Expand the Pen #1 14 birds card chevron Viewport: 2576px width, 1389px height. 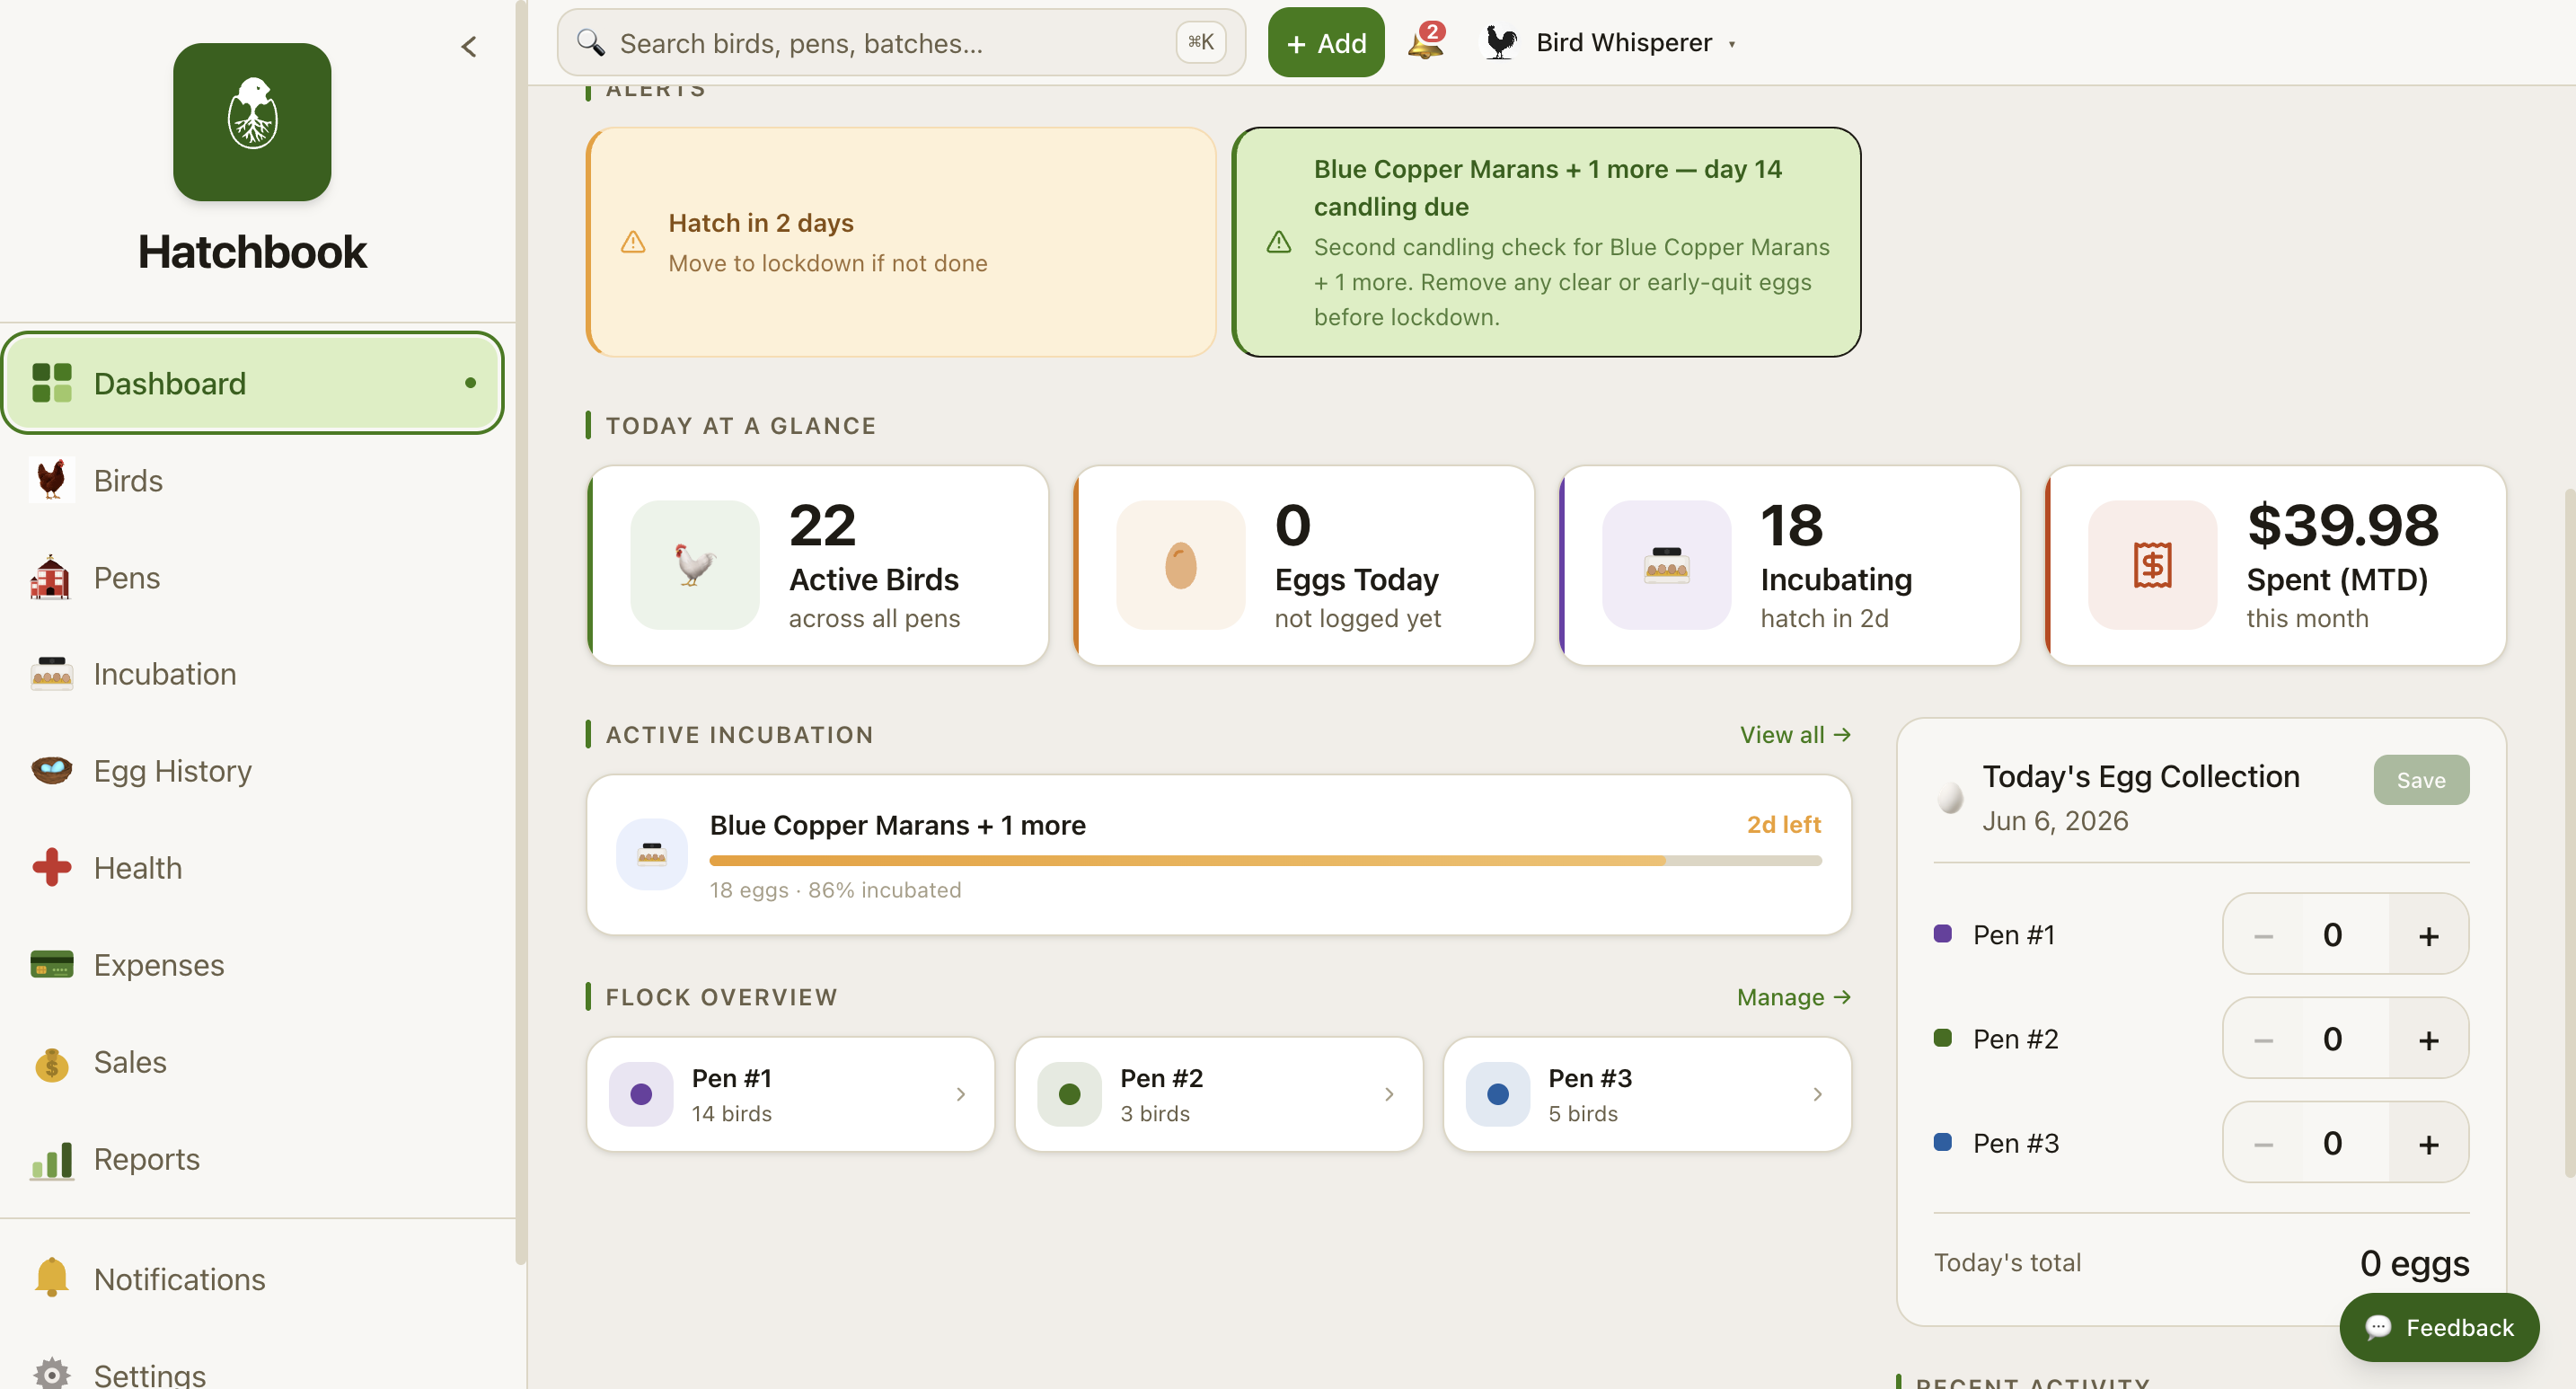pos(961,1094)
